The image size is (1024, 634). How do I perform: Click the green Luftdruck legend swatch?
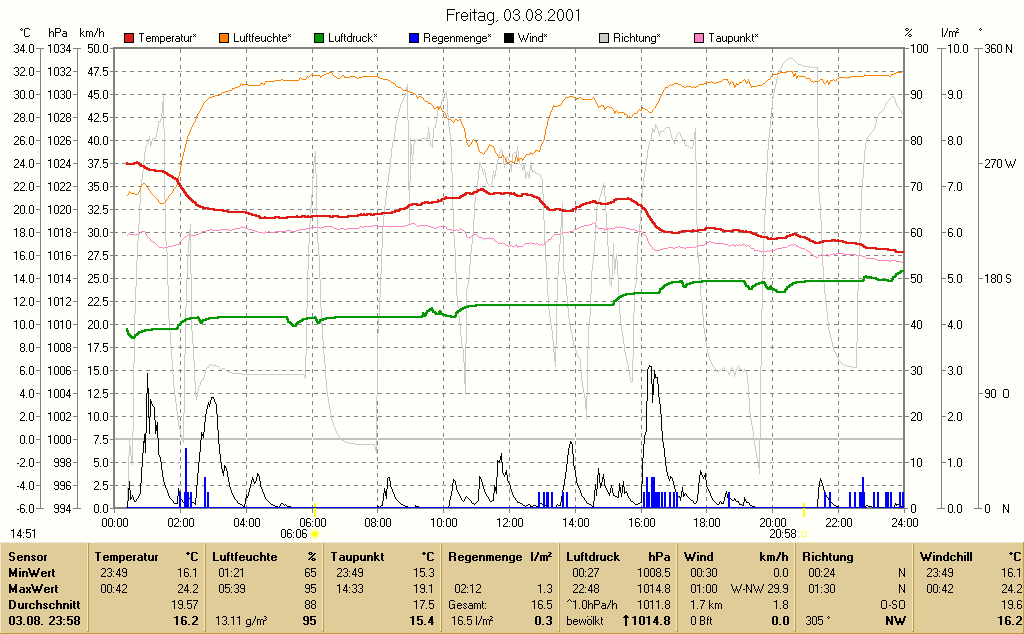(319, 39)
